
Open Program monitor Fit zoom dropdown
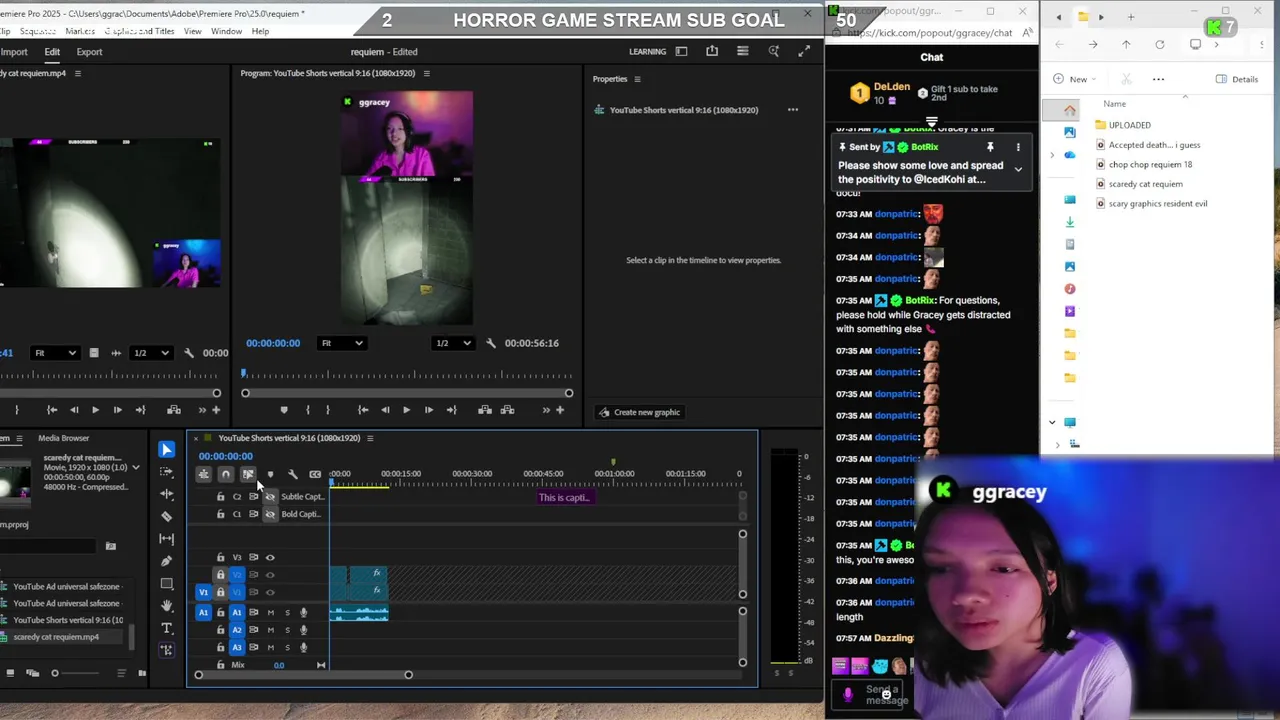[x=340, y=343]
